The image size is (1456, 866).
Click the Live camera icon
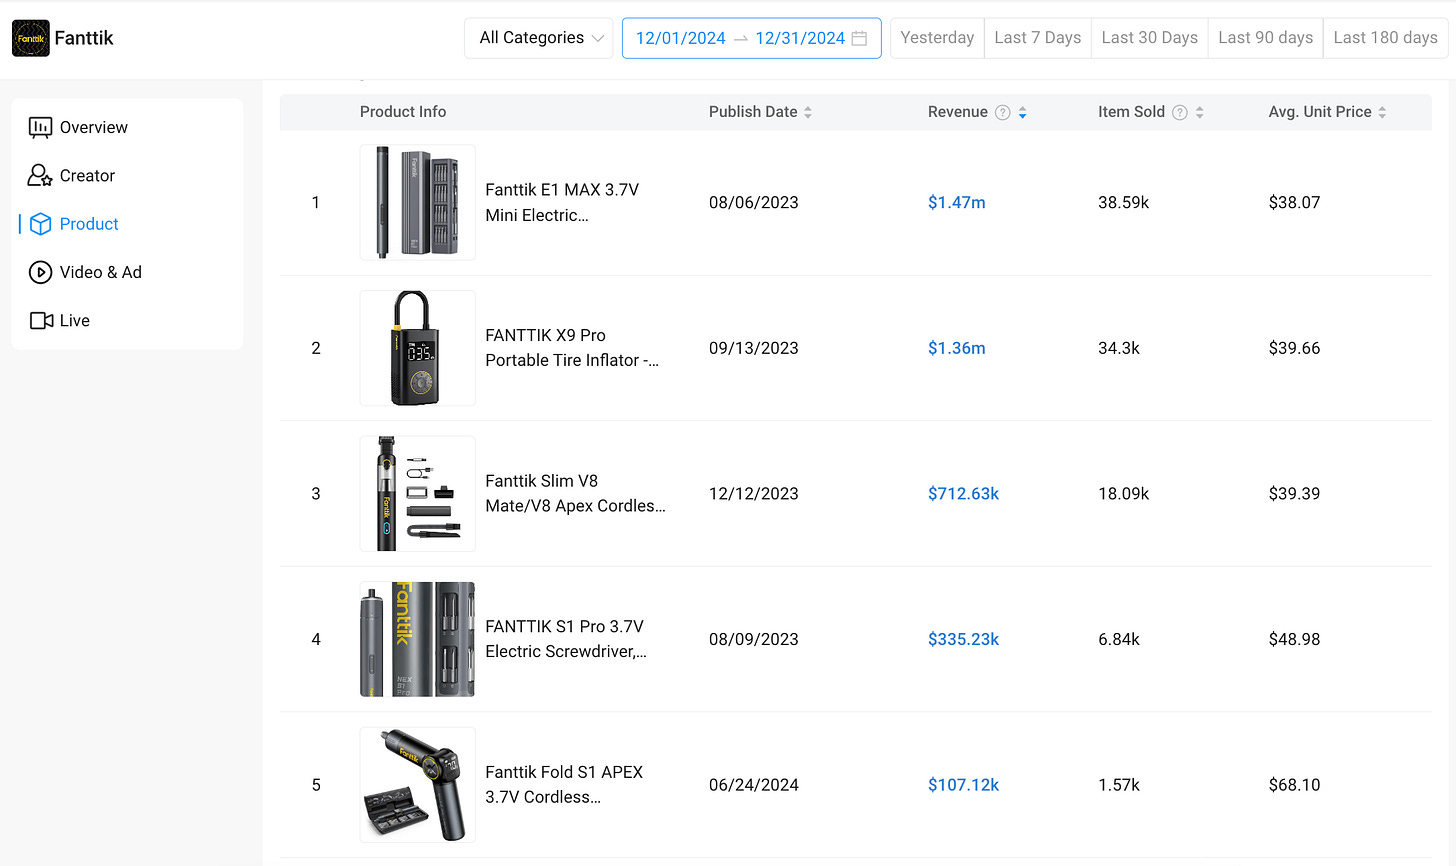click(41, 320)
